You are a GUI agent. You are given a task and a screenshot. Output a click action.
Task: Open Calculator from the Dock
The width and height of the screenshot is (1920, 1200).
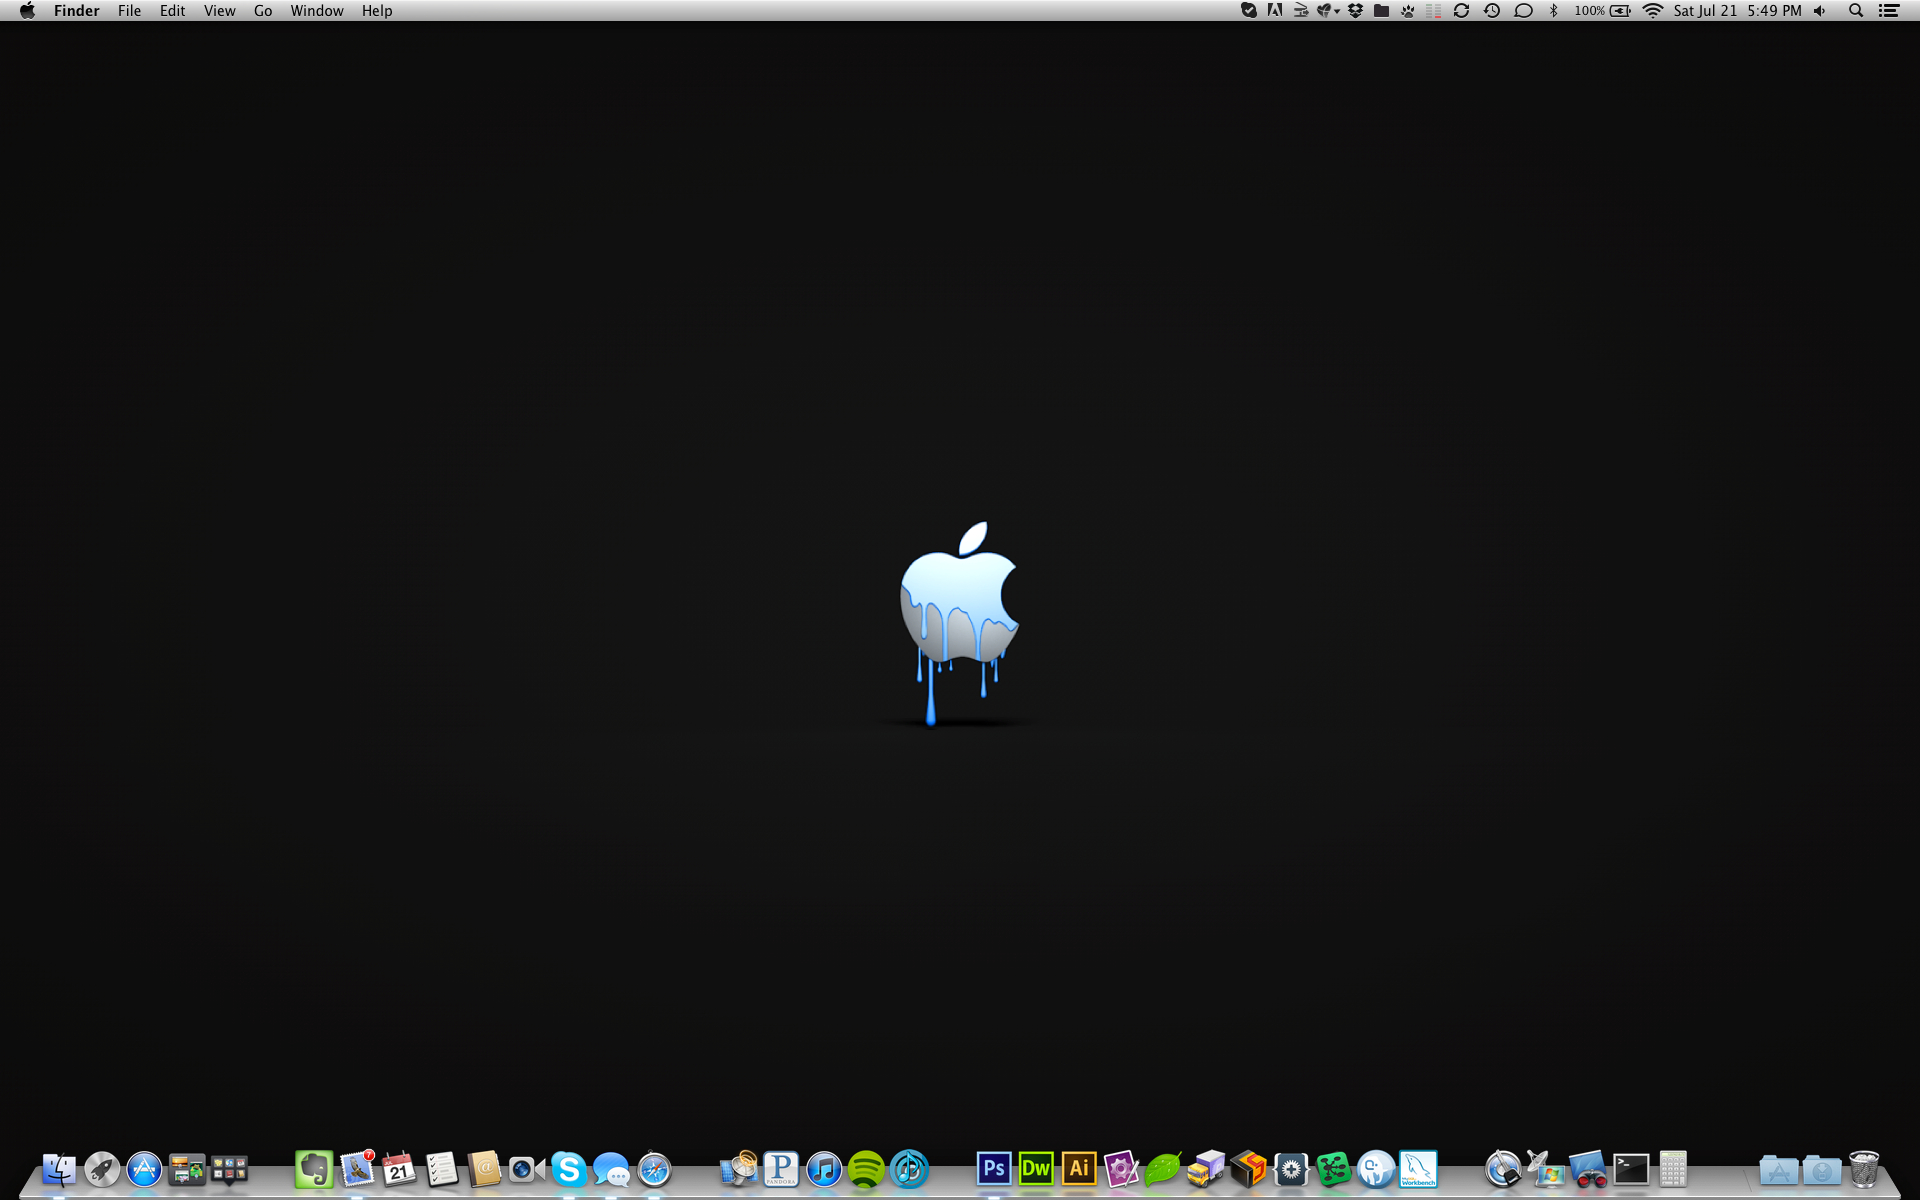pos(1673,1168)
